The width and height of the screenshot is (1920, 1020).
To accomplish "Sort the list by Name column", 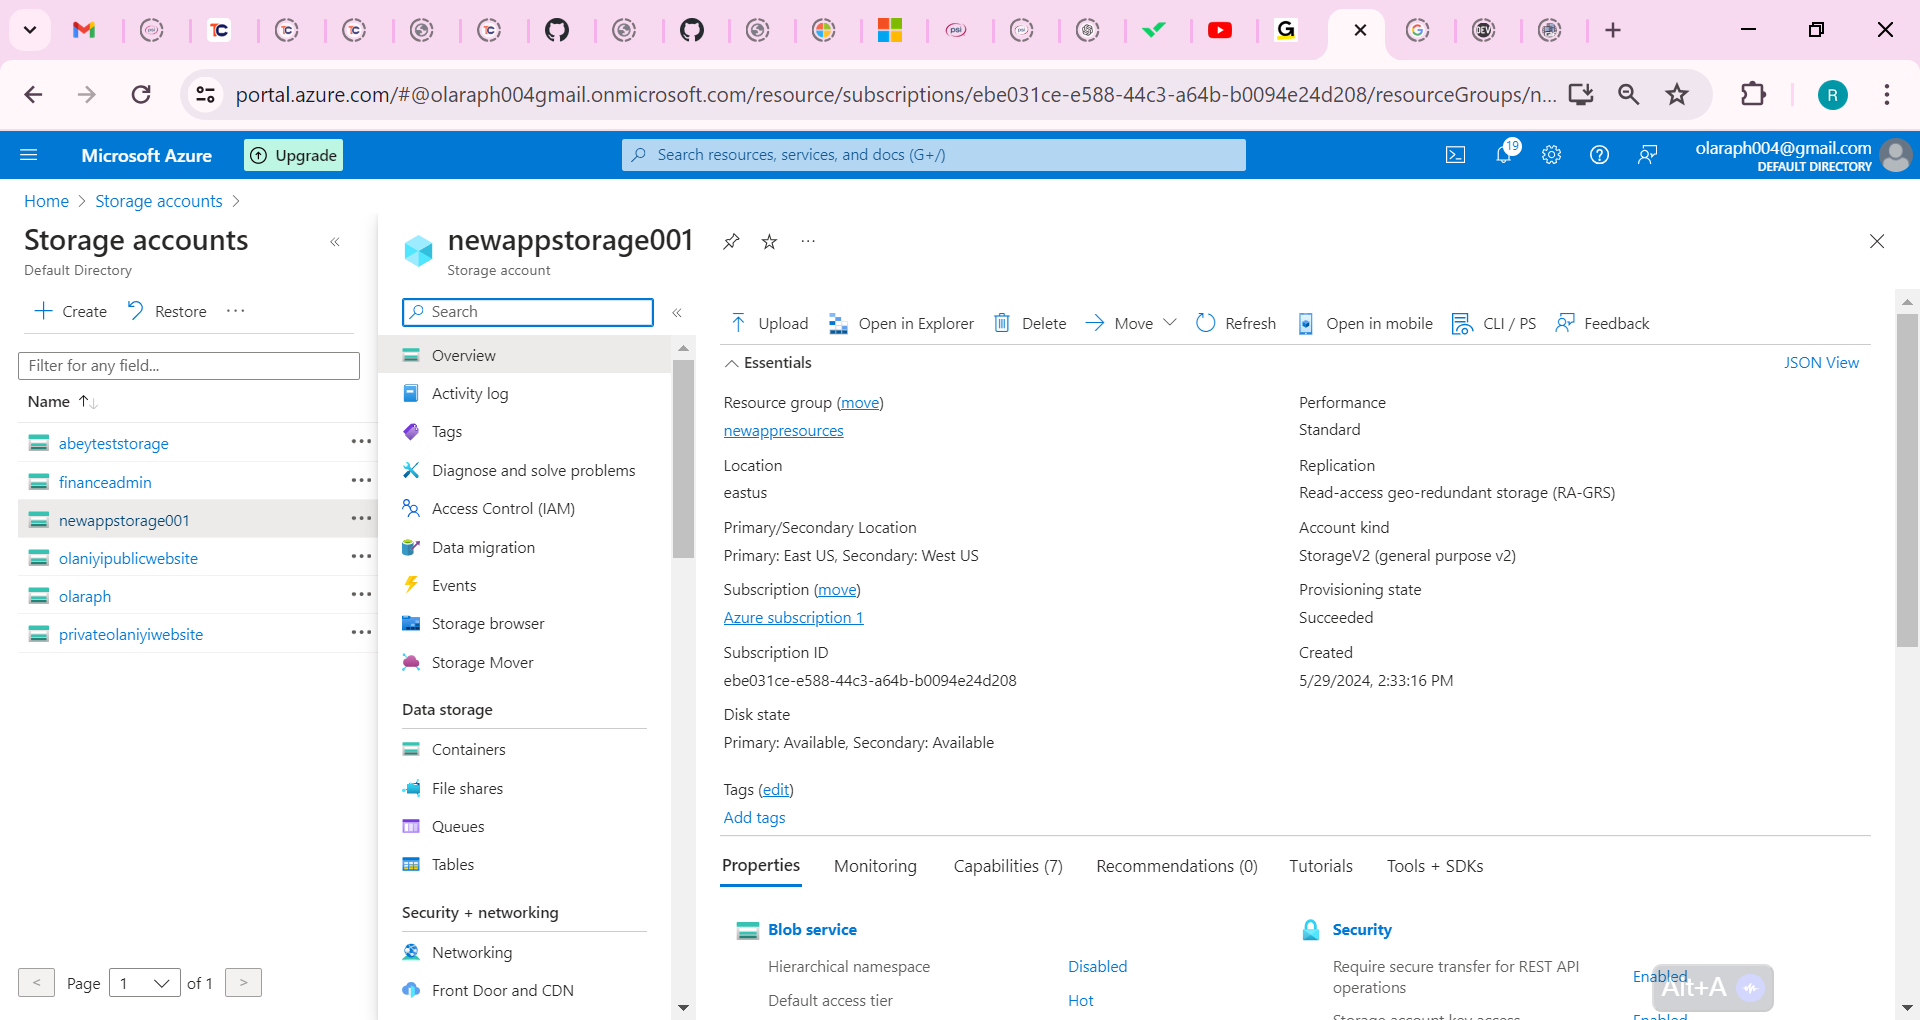I will (62, 402).
